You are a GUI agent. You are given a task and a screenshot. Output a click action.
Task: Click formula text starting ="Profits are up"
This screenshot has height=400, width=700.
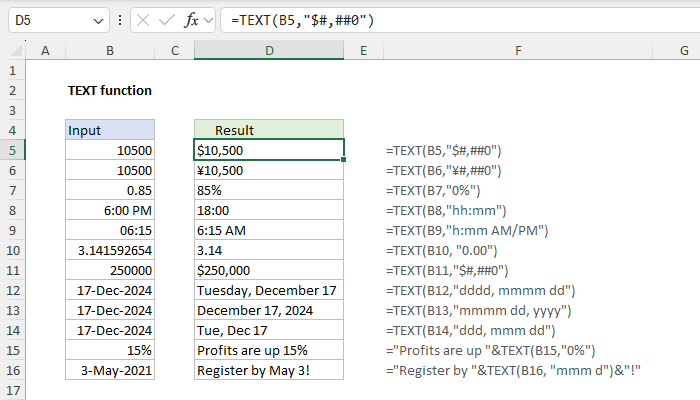coord(491,350)
